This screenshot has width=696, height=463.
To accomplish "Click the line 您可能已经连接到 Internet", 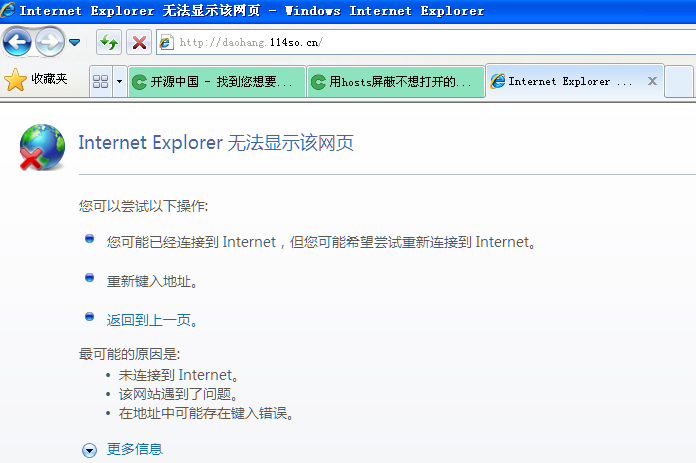I will point(321,242).
